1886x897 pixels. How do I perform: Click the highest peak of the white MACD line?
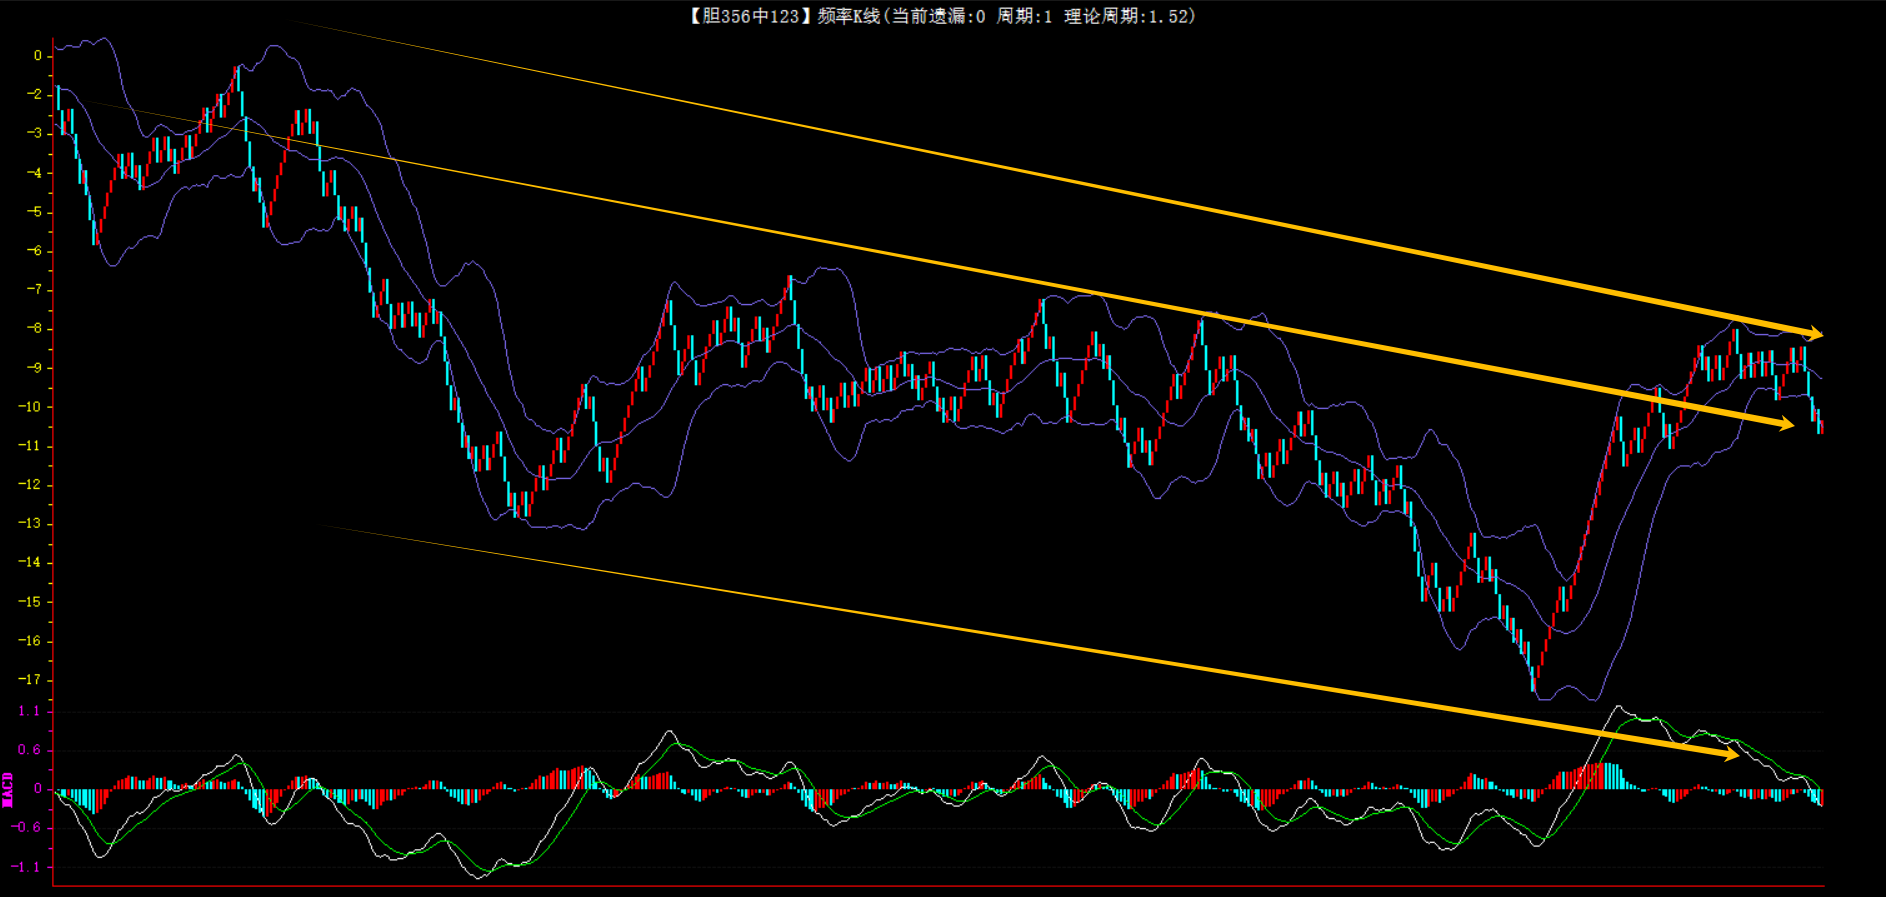click(1617, 707)
